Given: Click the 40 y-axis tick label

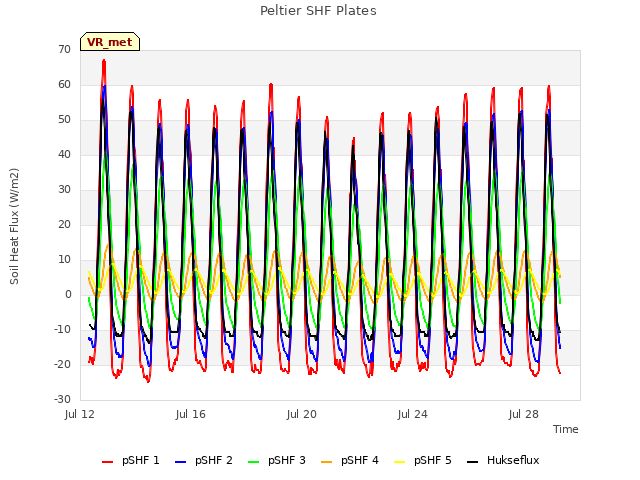Looking at the screenshot, I should coord(64,154).
